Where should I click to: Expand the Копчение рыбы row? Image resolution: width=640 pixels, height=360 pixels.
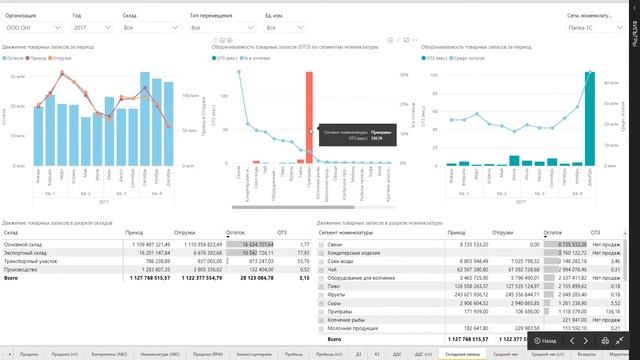click(x=321, y=320)
